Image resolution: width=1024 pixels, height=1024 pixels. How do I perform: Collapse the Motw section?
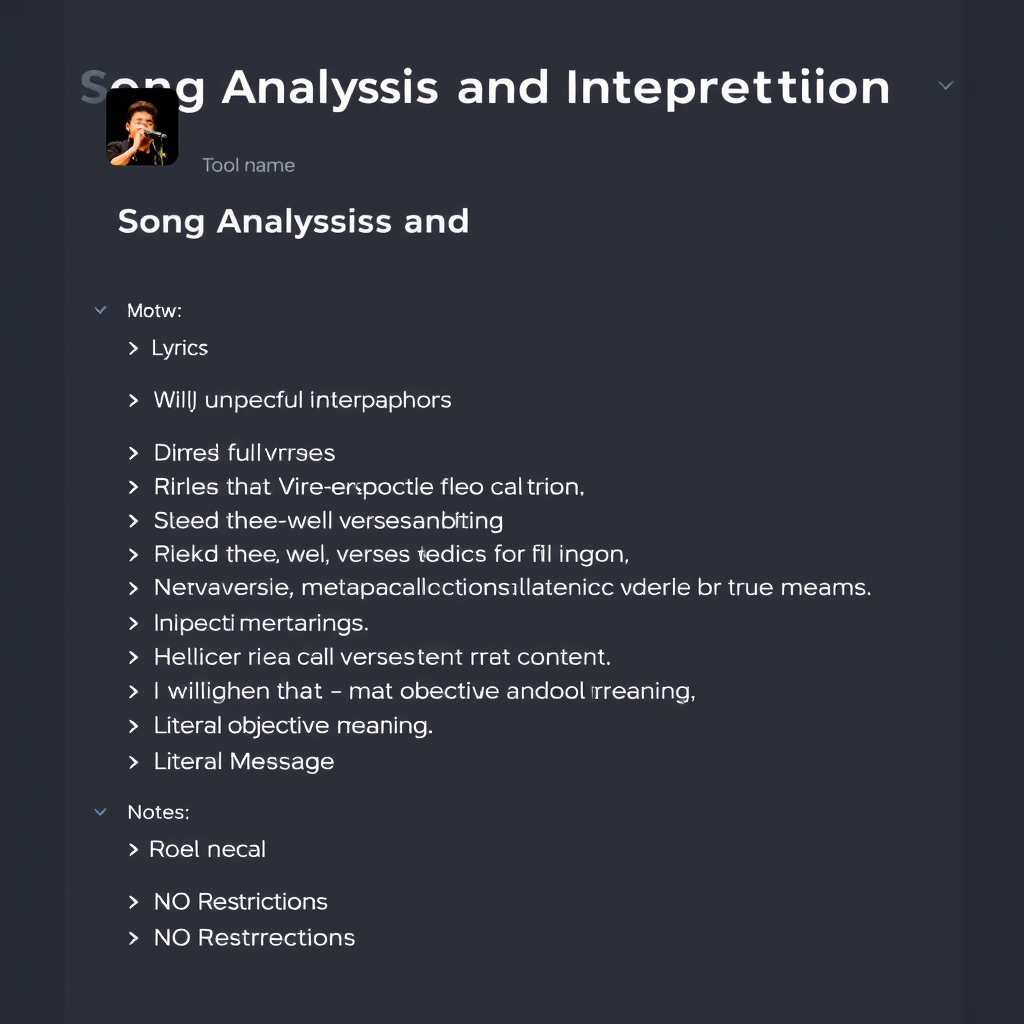point(99,310)
